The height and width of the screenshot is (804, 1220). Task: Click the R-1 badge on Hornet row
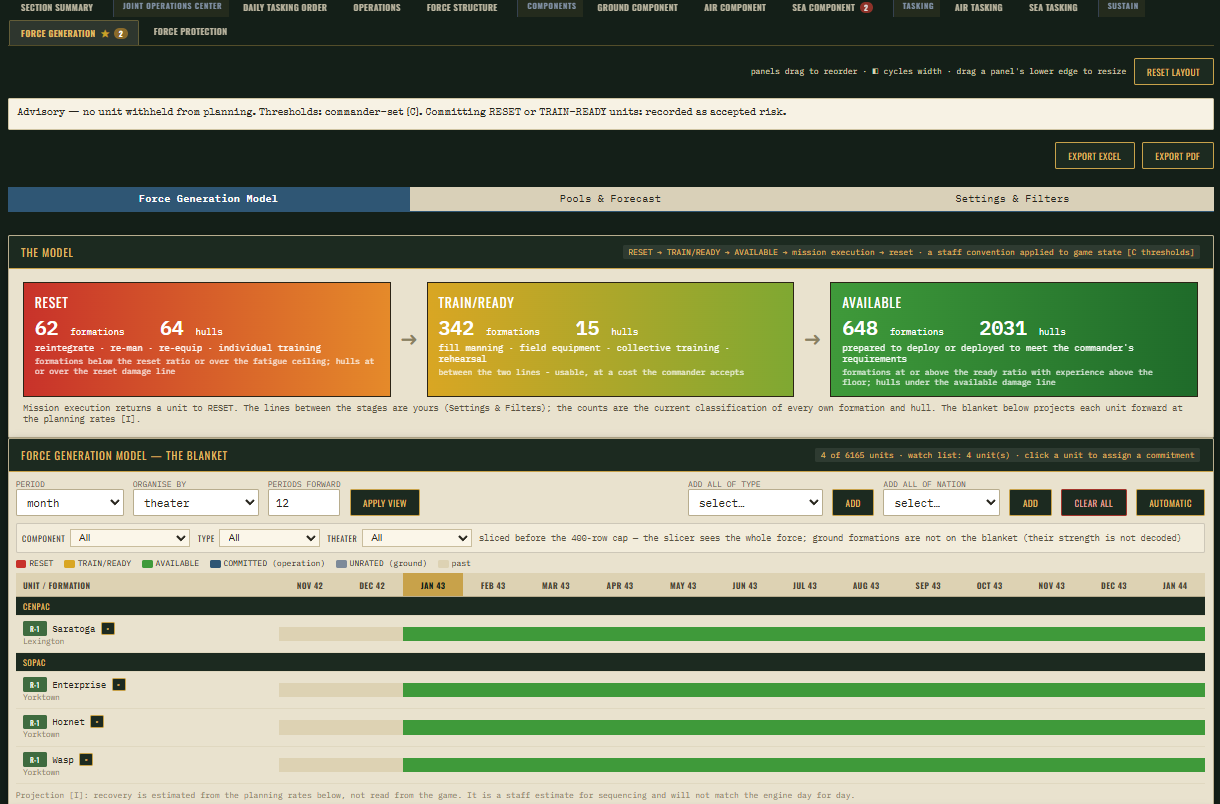point(35,722)
